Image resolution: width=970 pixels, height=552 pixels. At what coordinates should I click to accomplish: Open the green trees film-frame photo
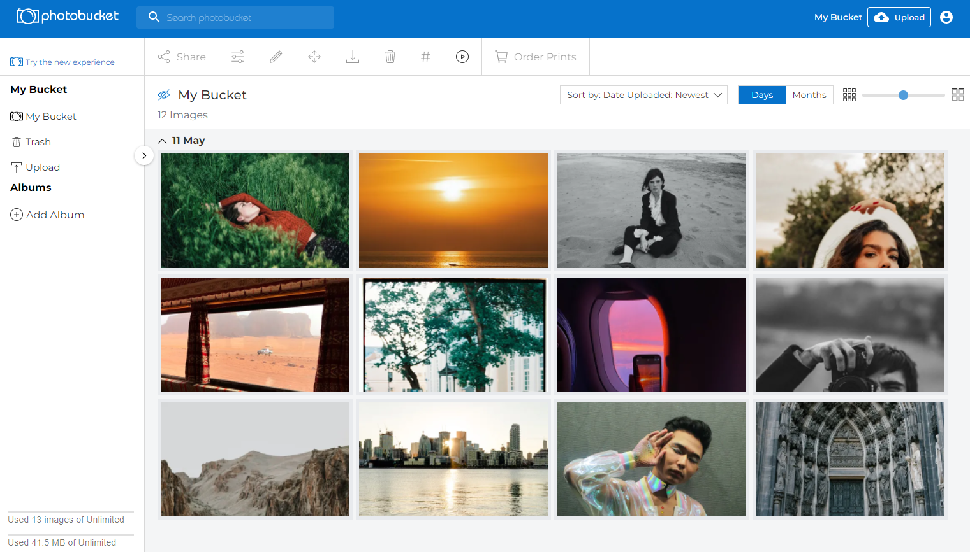click(x=453, y=335)
